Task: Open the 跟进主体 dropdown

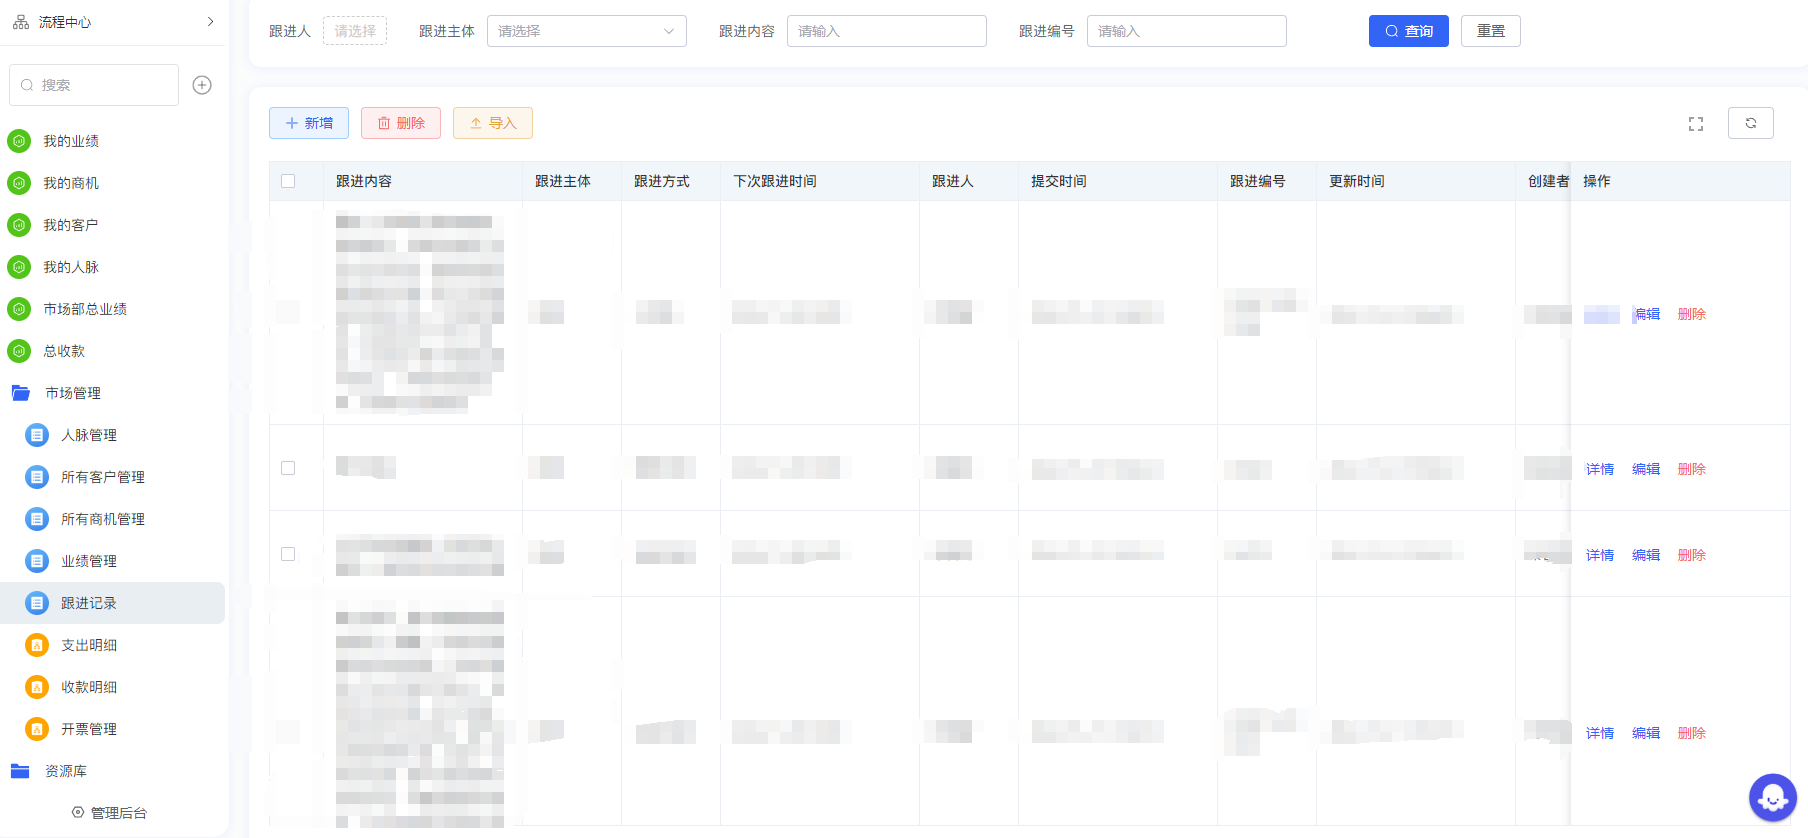Action: [587, 31]
